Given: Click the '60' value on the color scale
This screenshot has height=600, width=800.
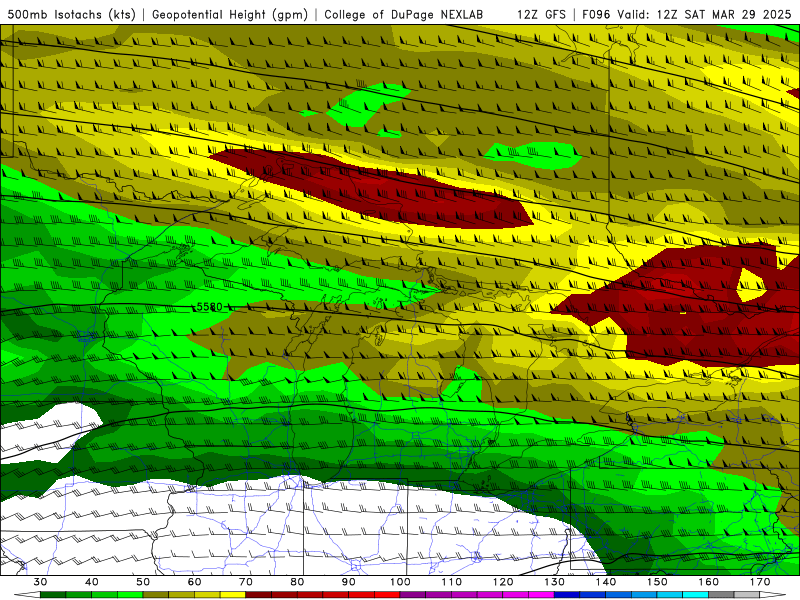Looking at the screenshot, I should pos(194,582).
